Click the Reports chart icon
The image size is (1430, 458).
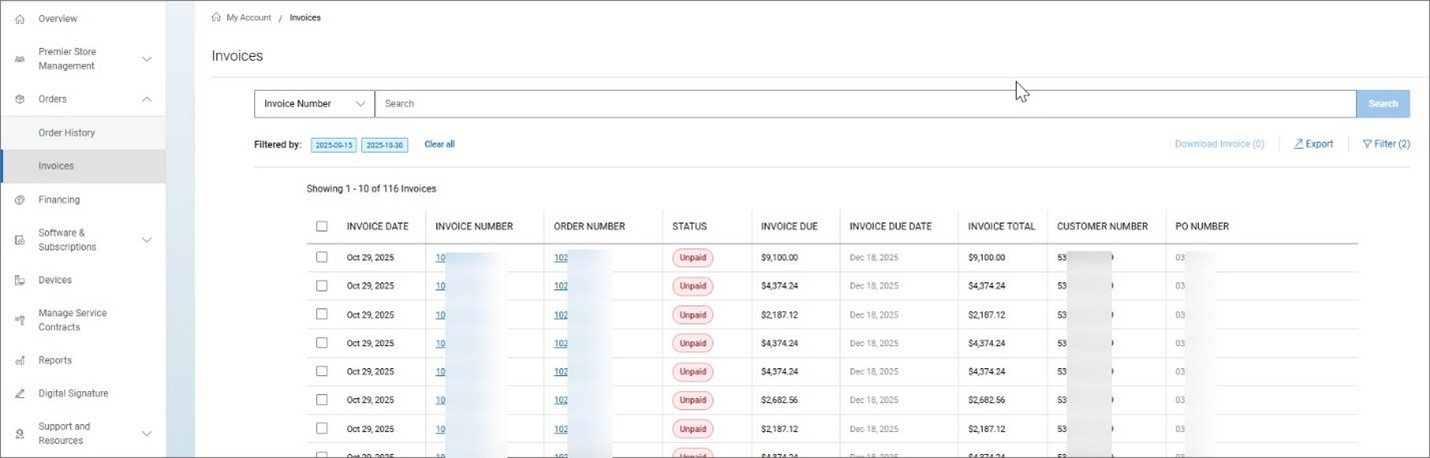pyautogui.click(x=20, y=360)
